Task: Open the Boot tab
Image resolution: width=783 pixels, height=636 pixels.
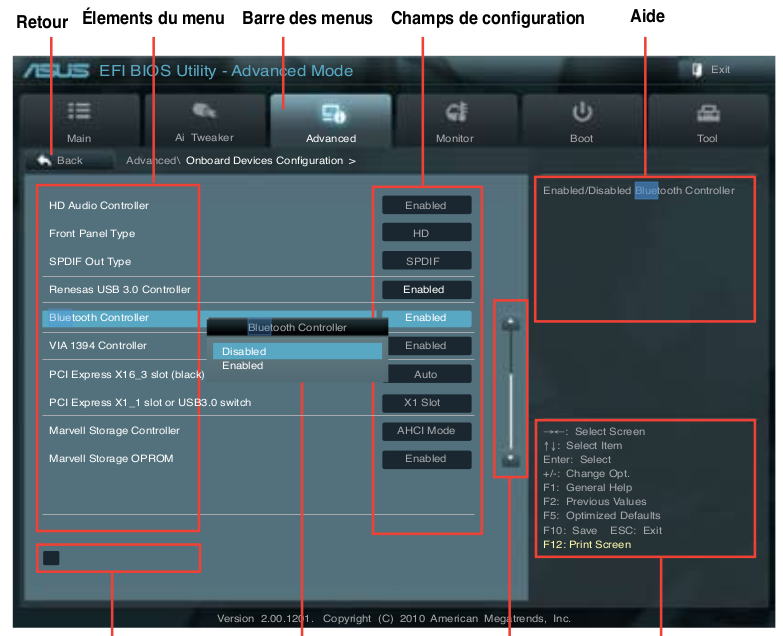Action: pyautogui.click(x=582, y=120)
